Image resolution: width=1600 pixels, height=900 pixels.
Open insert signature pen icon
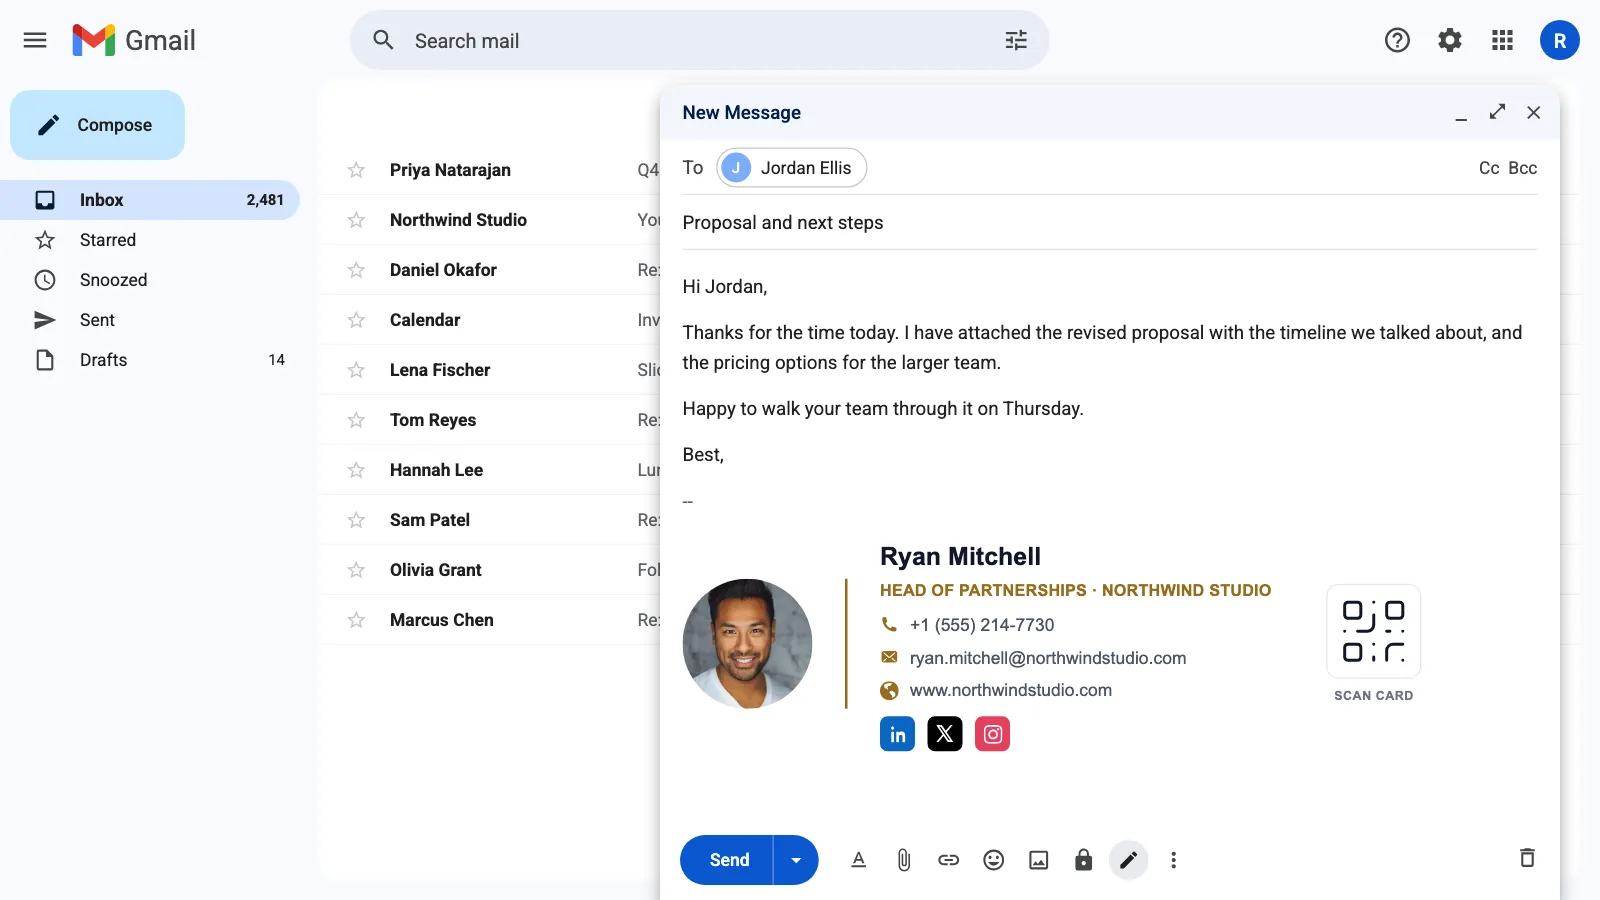[1128, 860]
